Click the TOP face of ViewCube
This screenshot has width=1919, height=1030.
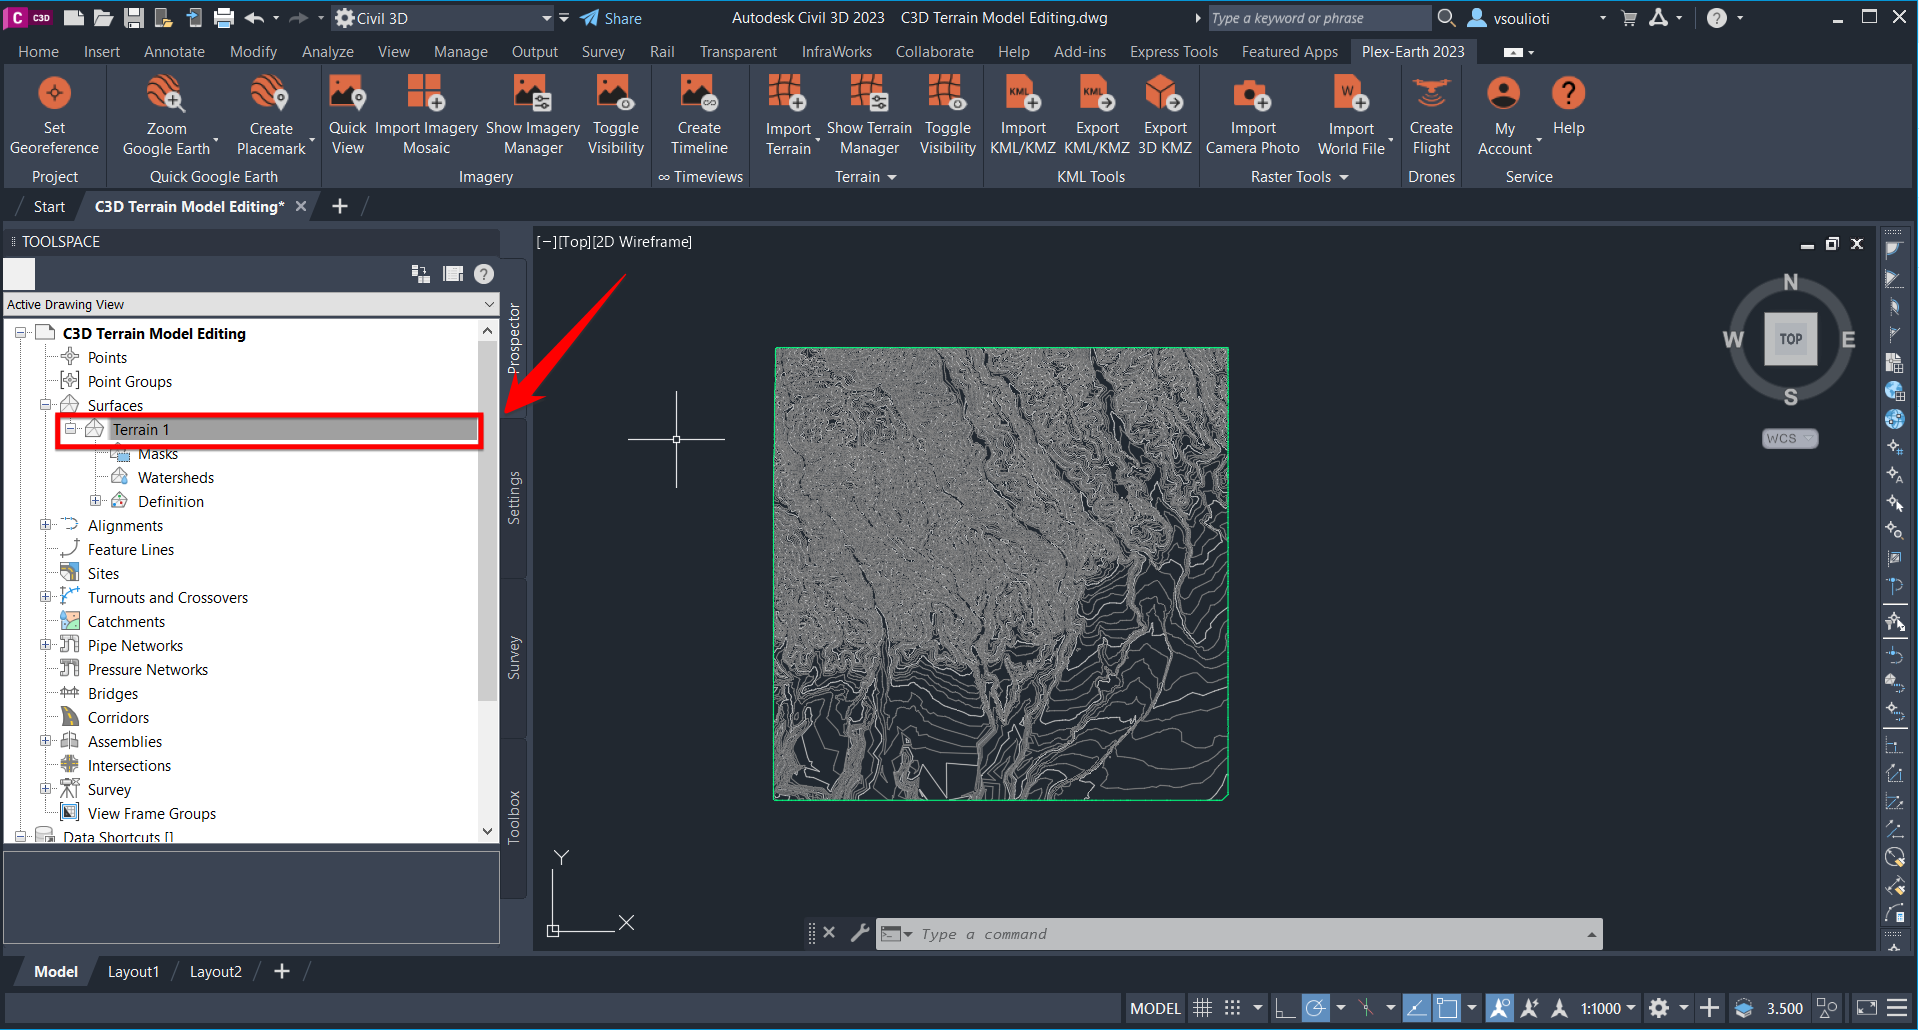pos(1790,339)
